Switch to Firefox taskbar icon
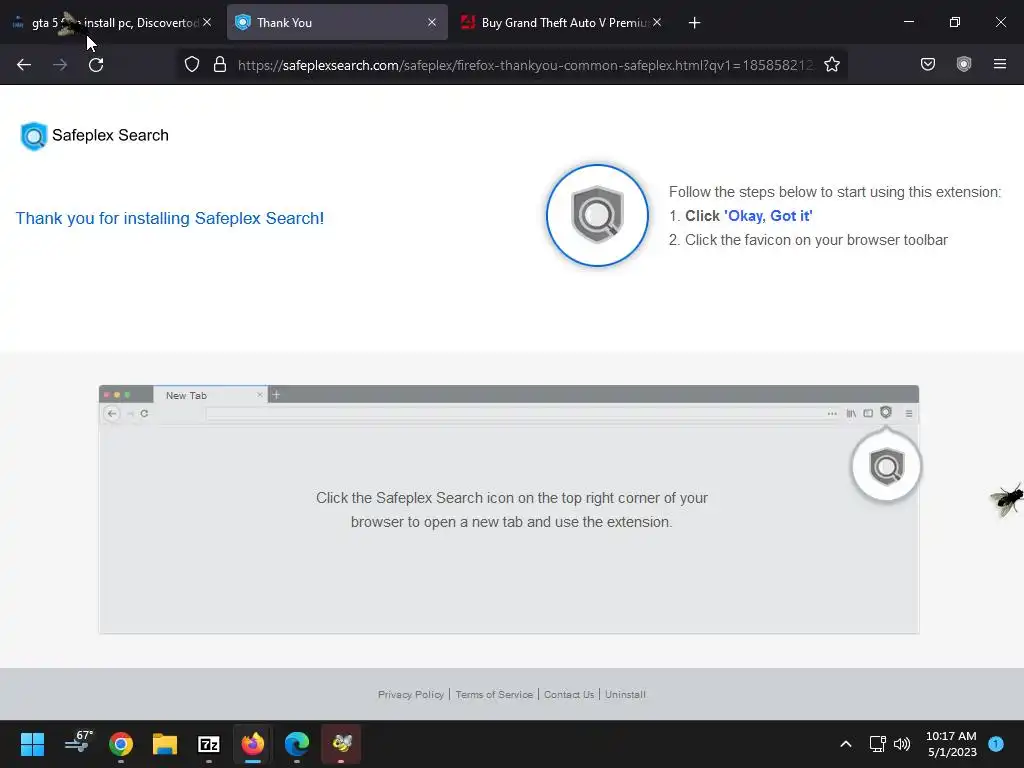1024x768 pixels. pos(253,744)
